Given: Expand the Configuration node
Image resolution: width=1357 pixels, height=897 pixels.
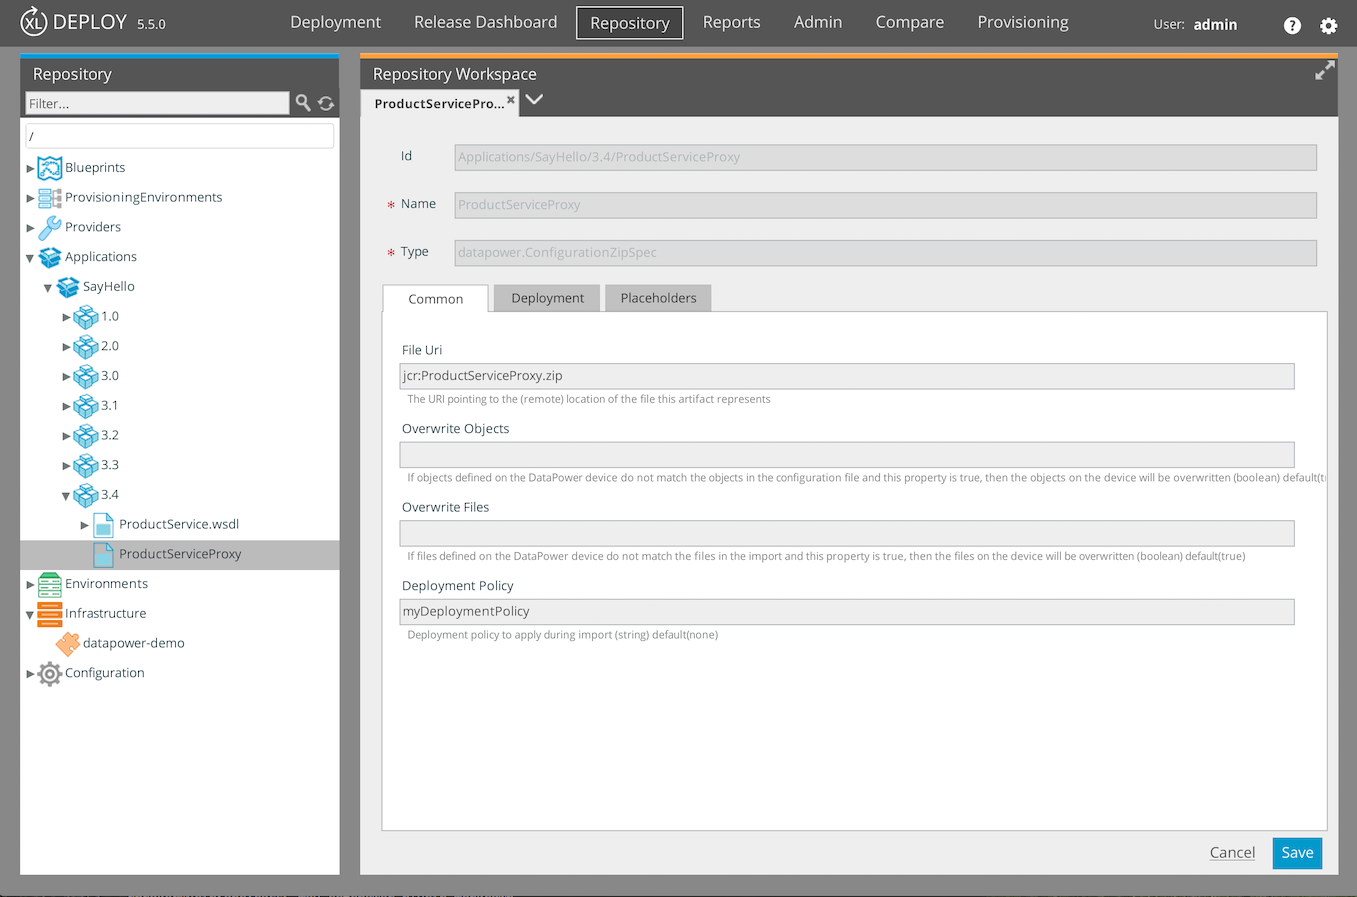Looking at the screenshot, I should pos(30,674).
